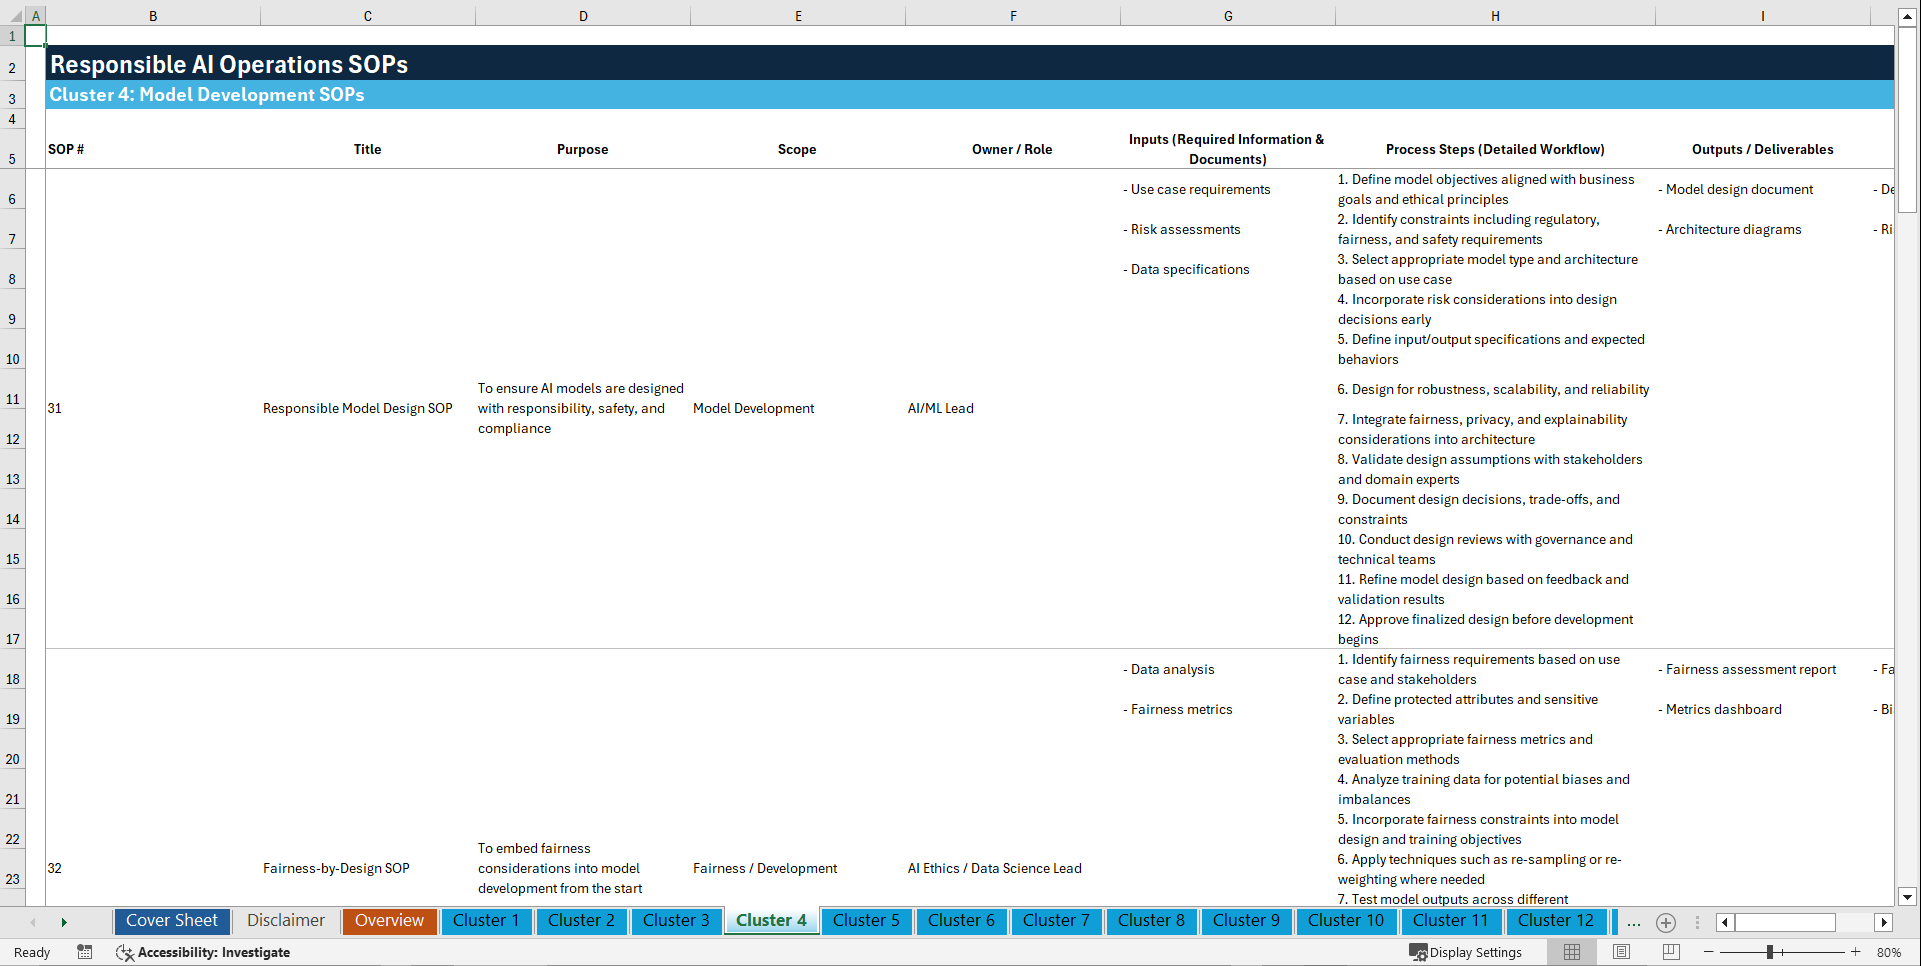Zoom in using the plus button
Screen dimensions: 1921x966
point(1857,952)
